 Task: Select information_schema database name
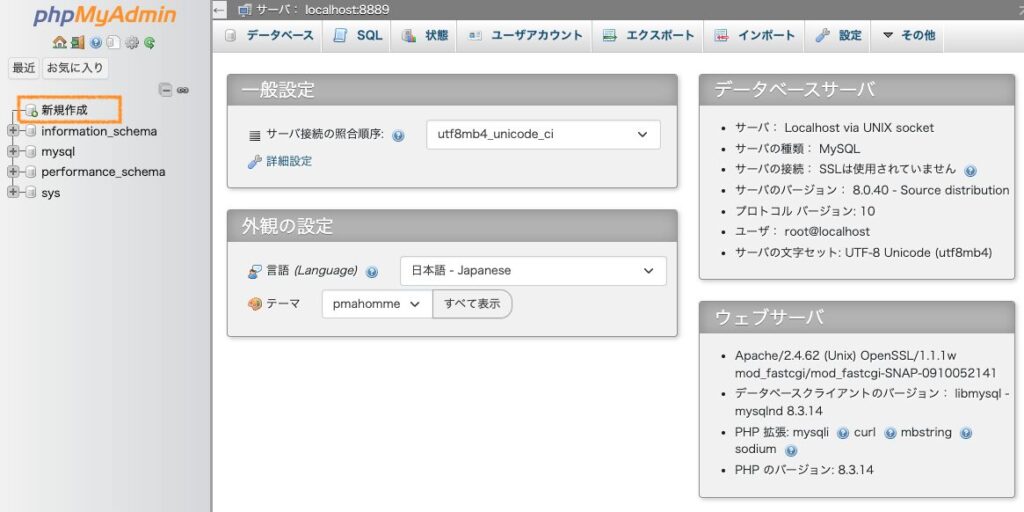pos(99,131)
